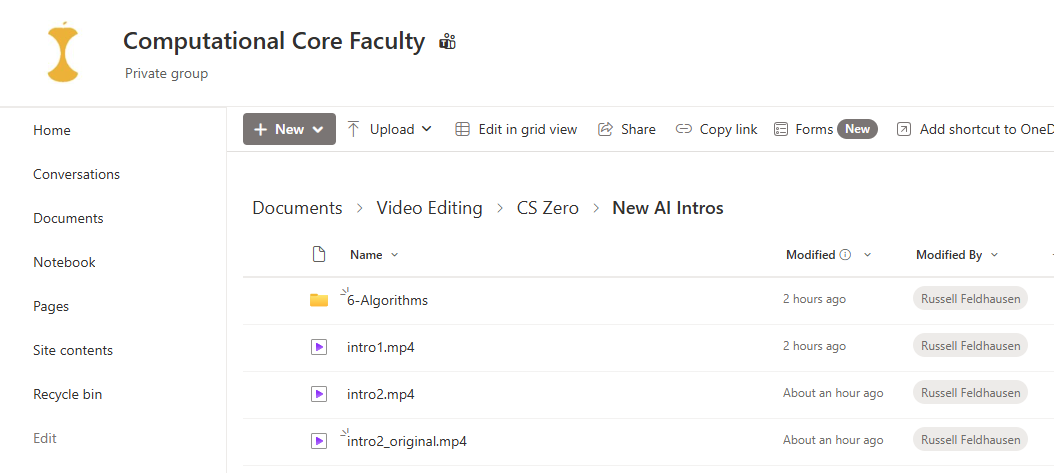Click the New badge beside Forms
This screenshot has height=473, width=1054.
(858, 129)
